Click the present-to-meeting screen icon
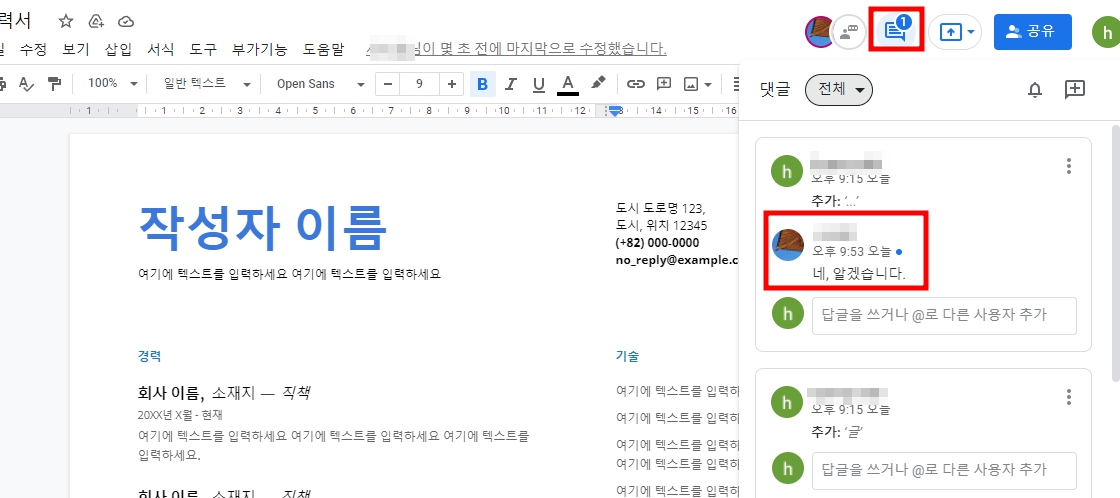Screen dimensions: 1120x498 (951, 31)
